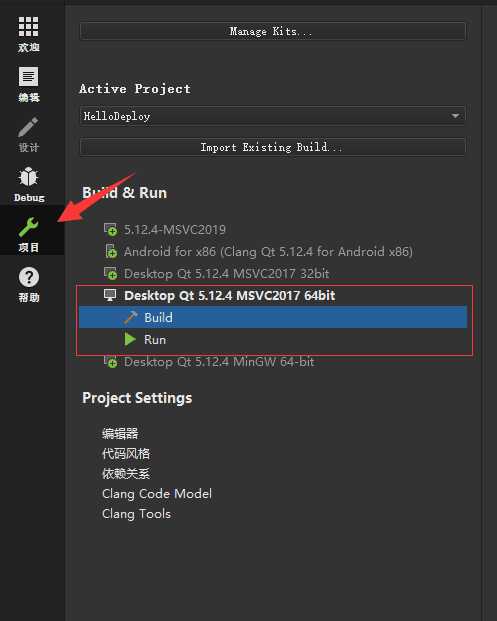Select the Build settings entry
Image resolution: width=497 pixels, height=621 pixels.
coord(273,317)
